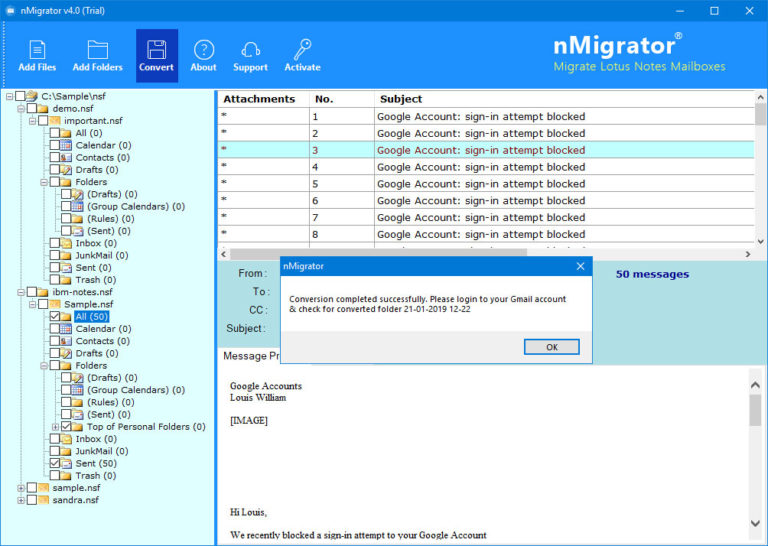Sort by the Subject column header
Screen dimensions: 768x546
pyautogui.click(x=564, y=99)
